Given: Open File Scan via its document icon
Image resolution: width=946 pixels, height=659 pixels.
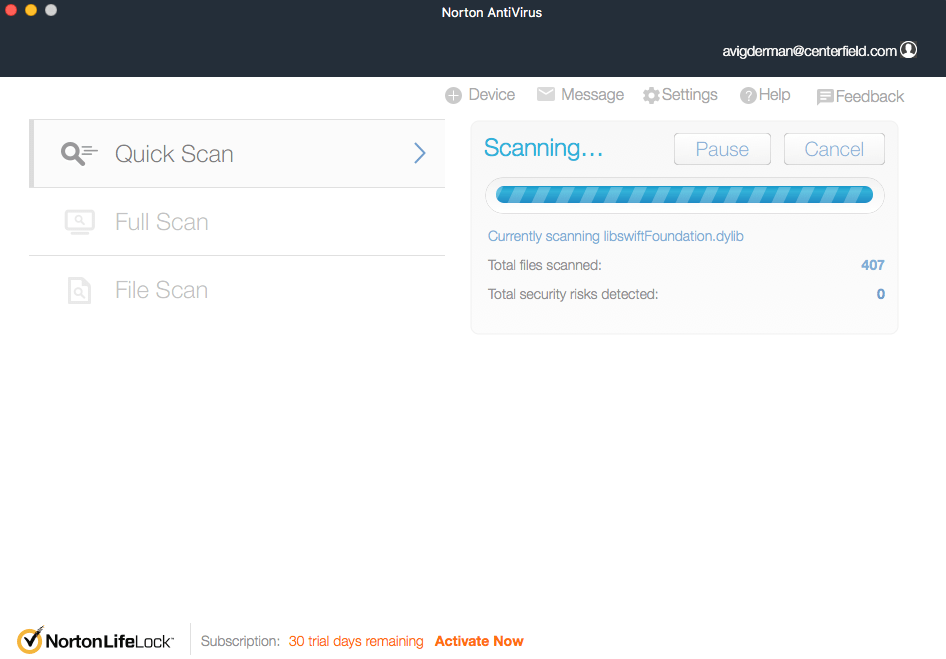Looking at the screenshot, I should [79, 290].
